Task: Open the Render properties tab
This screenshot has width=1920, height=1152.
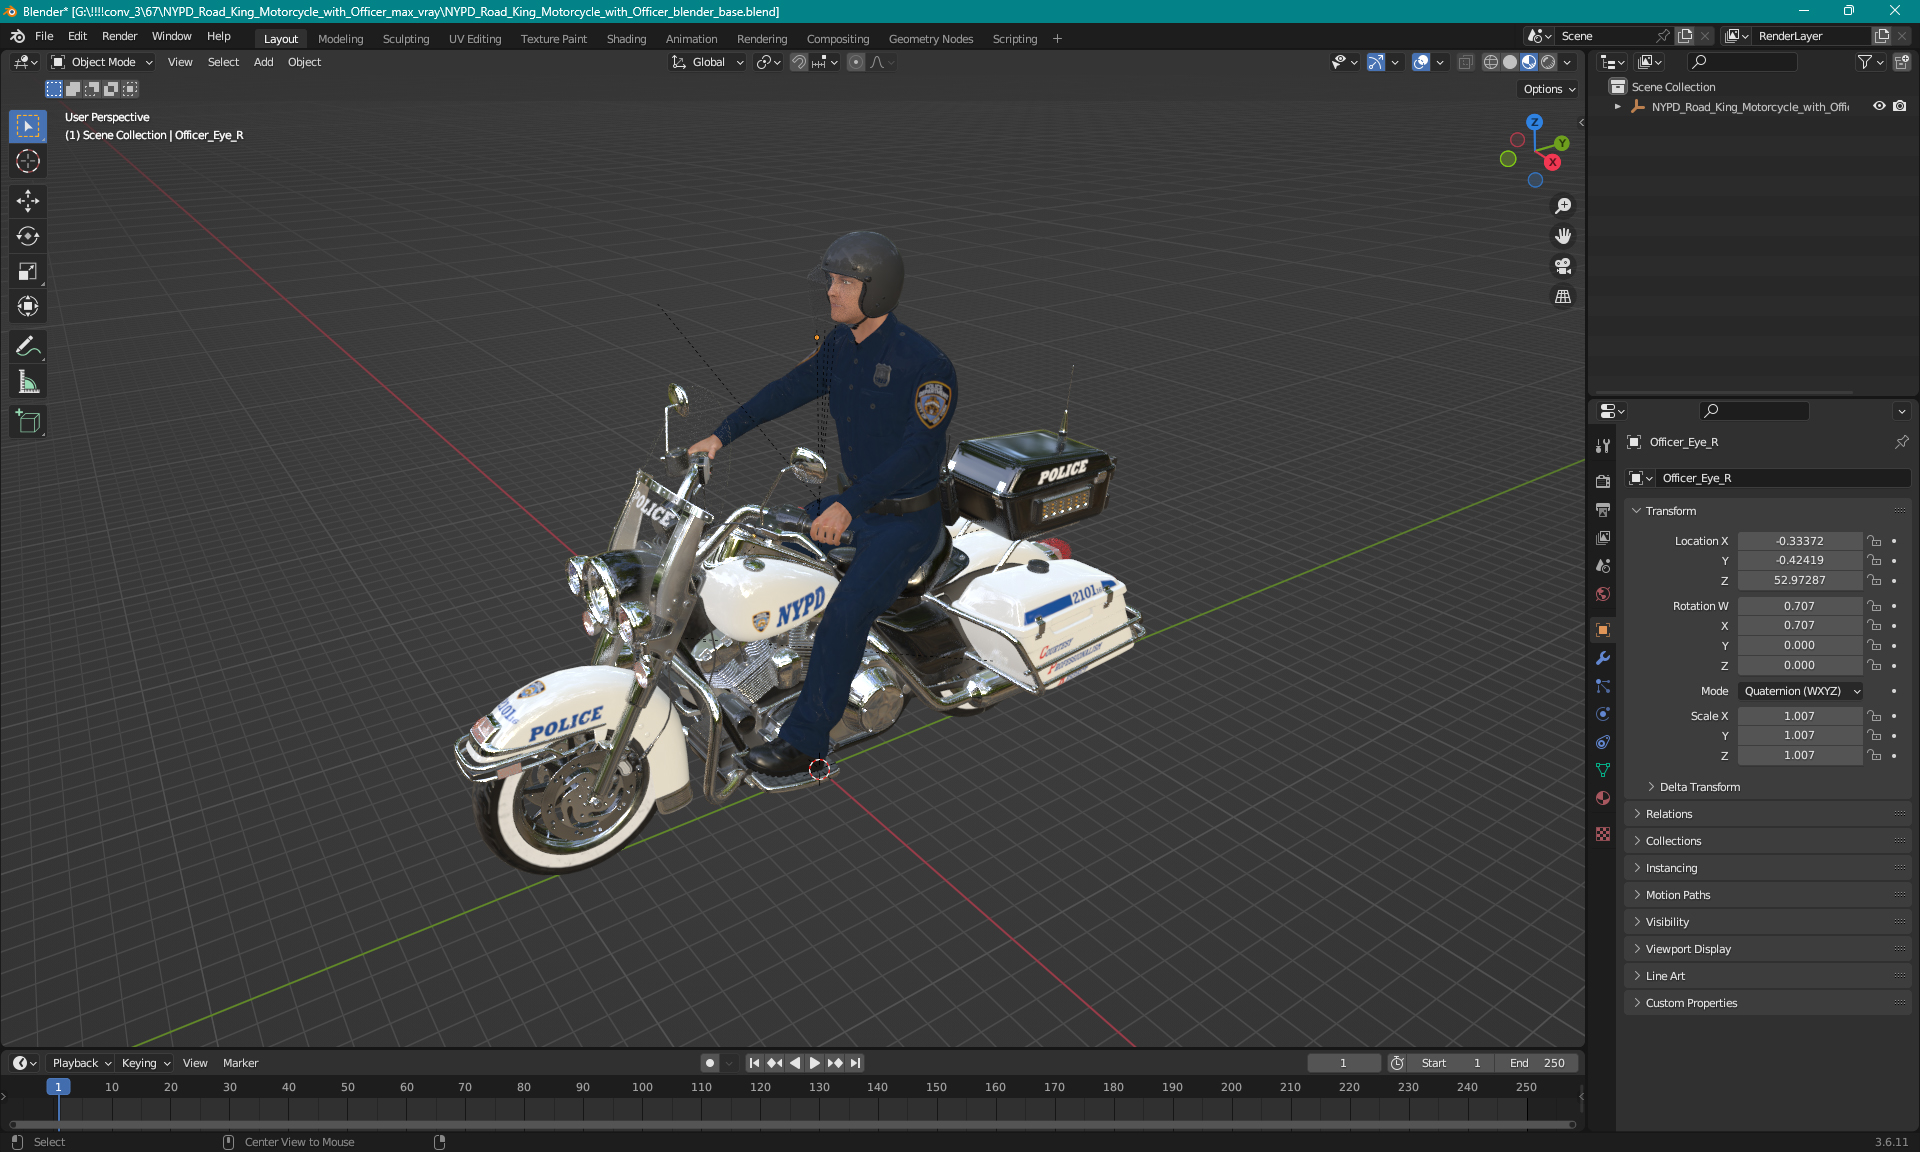Action: point(1603,481)
